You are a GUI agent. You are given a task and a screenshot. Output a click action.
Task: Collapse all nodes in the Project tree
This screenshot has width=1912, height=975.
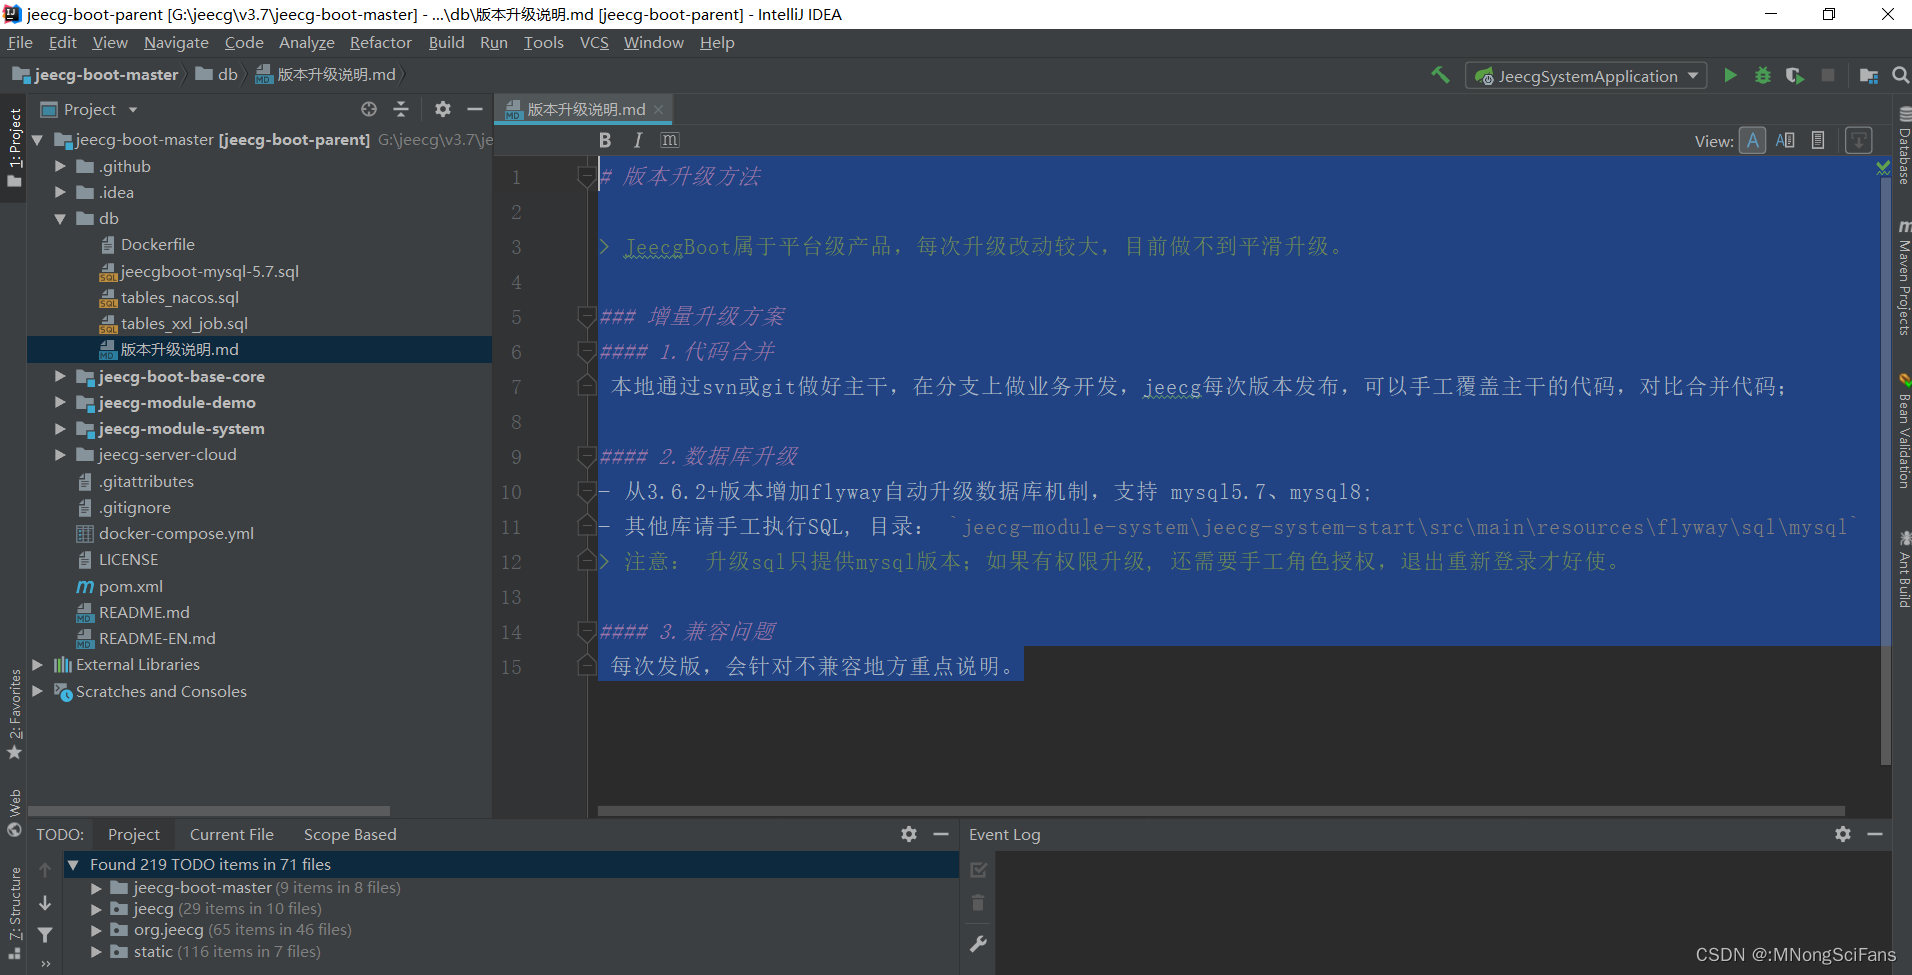pyautogui.click(x=401, y=109)
